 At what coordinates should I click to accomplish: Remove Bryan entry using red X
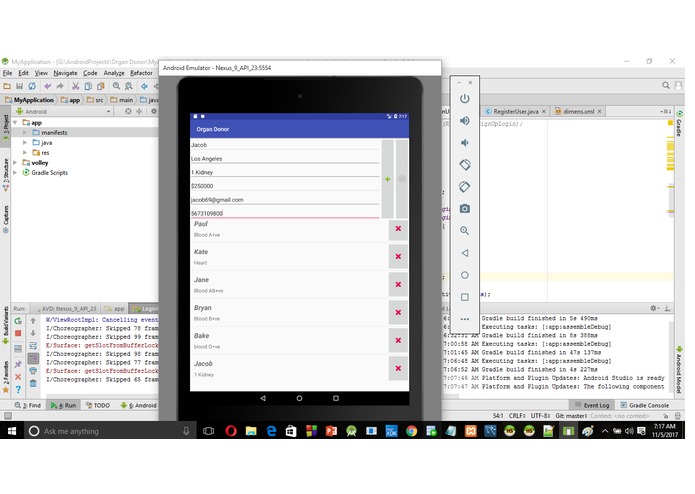click(398, 312)
